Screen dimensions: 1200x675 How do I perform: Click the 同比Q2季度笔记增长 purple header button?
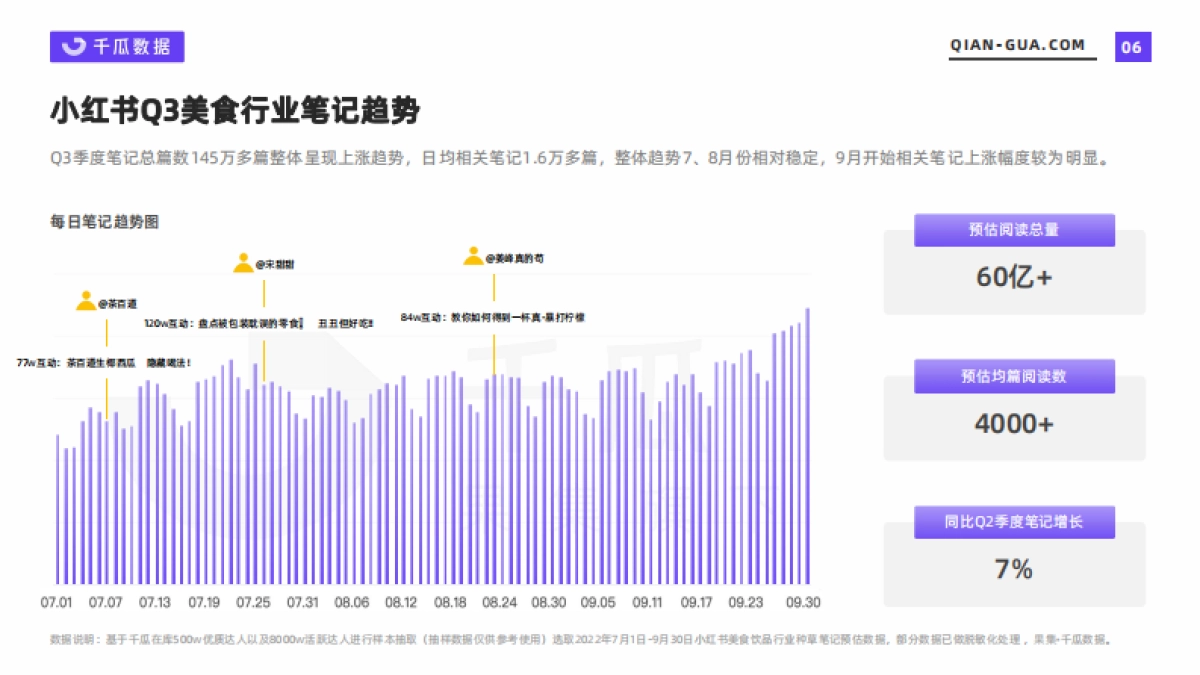(1013, 522)
